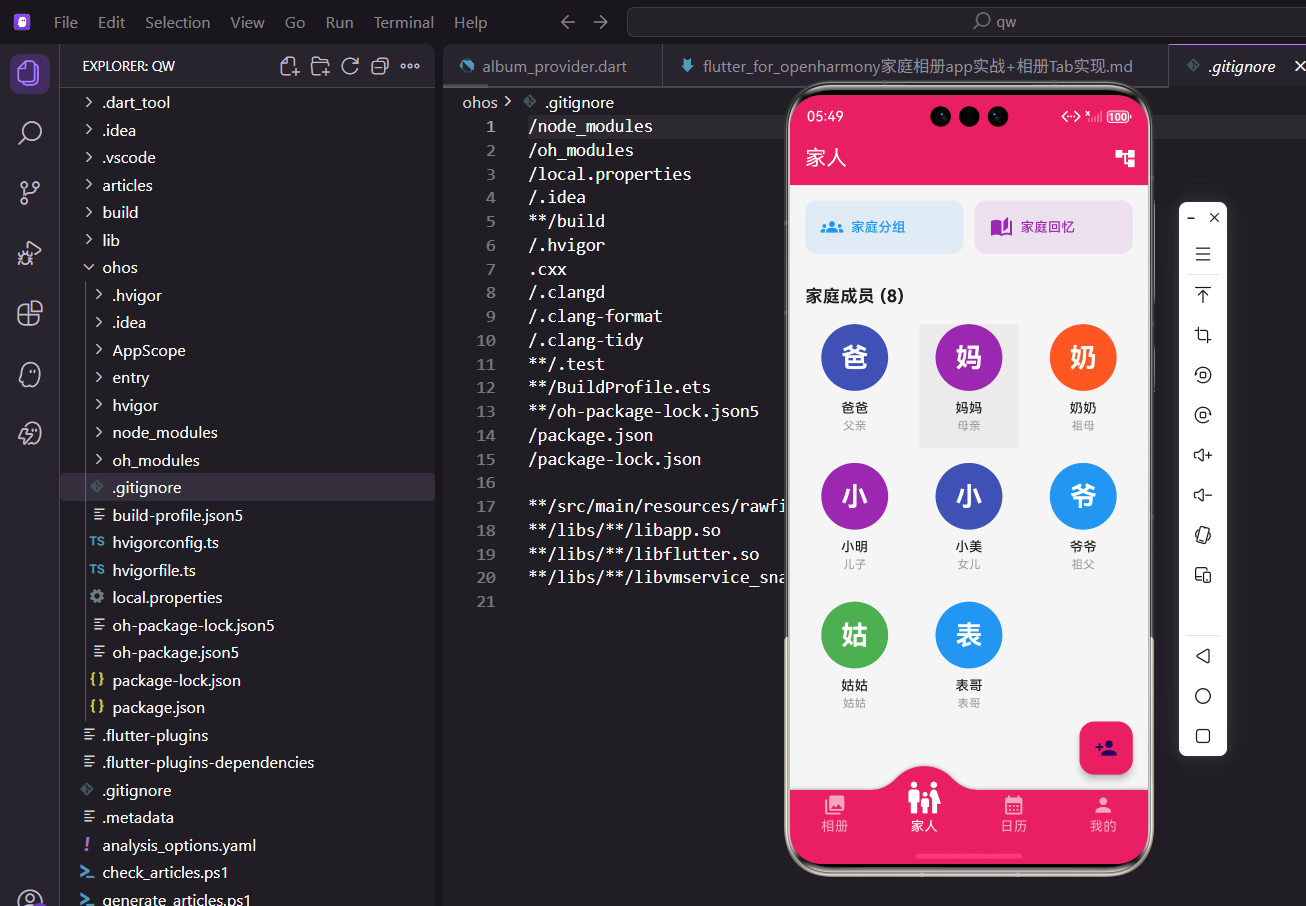Expand the .dart_tool folder
The height and width of the screenshot is (906, 1306).
(x=247, y=102)
